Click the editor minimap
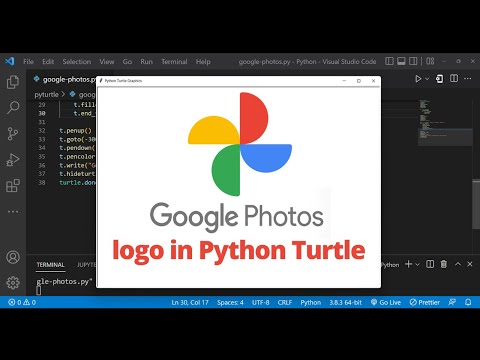This screenshot has width=480, height=360. click(445, 123)
